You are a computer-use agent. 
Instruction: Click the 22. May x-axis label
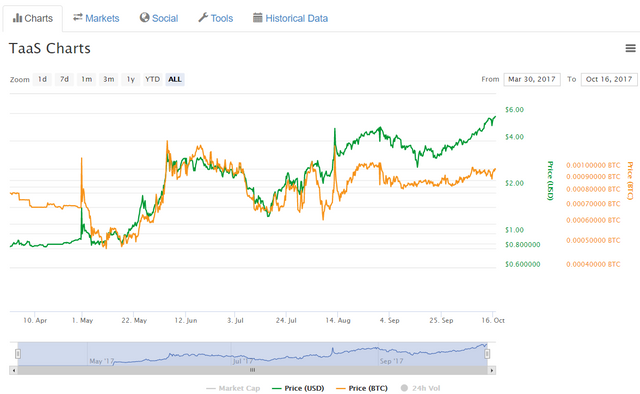pyautogui.click(x=134, y=321)
